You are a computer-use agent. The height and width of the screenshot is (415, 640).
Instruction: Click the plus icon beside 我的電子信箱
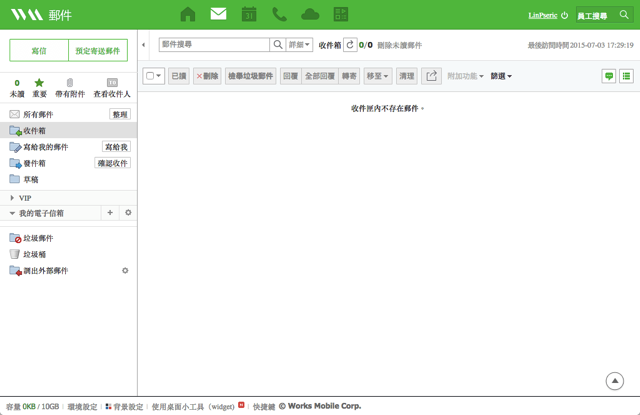tap(110, 213)
